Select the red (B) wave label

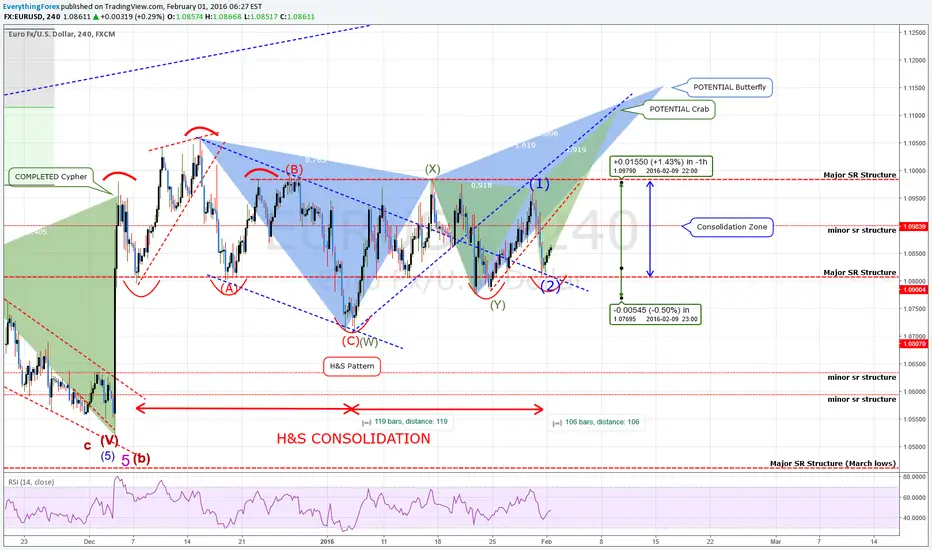(294, 170)
